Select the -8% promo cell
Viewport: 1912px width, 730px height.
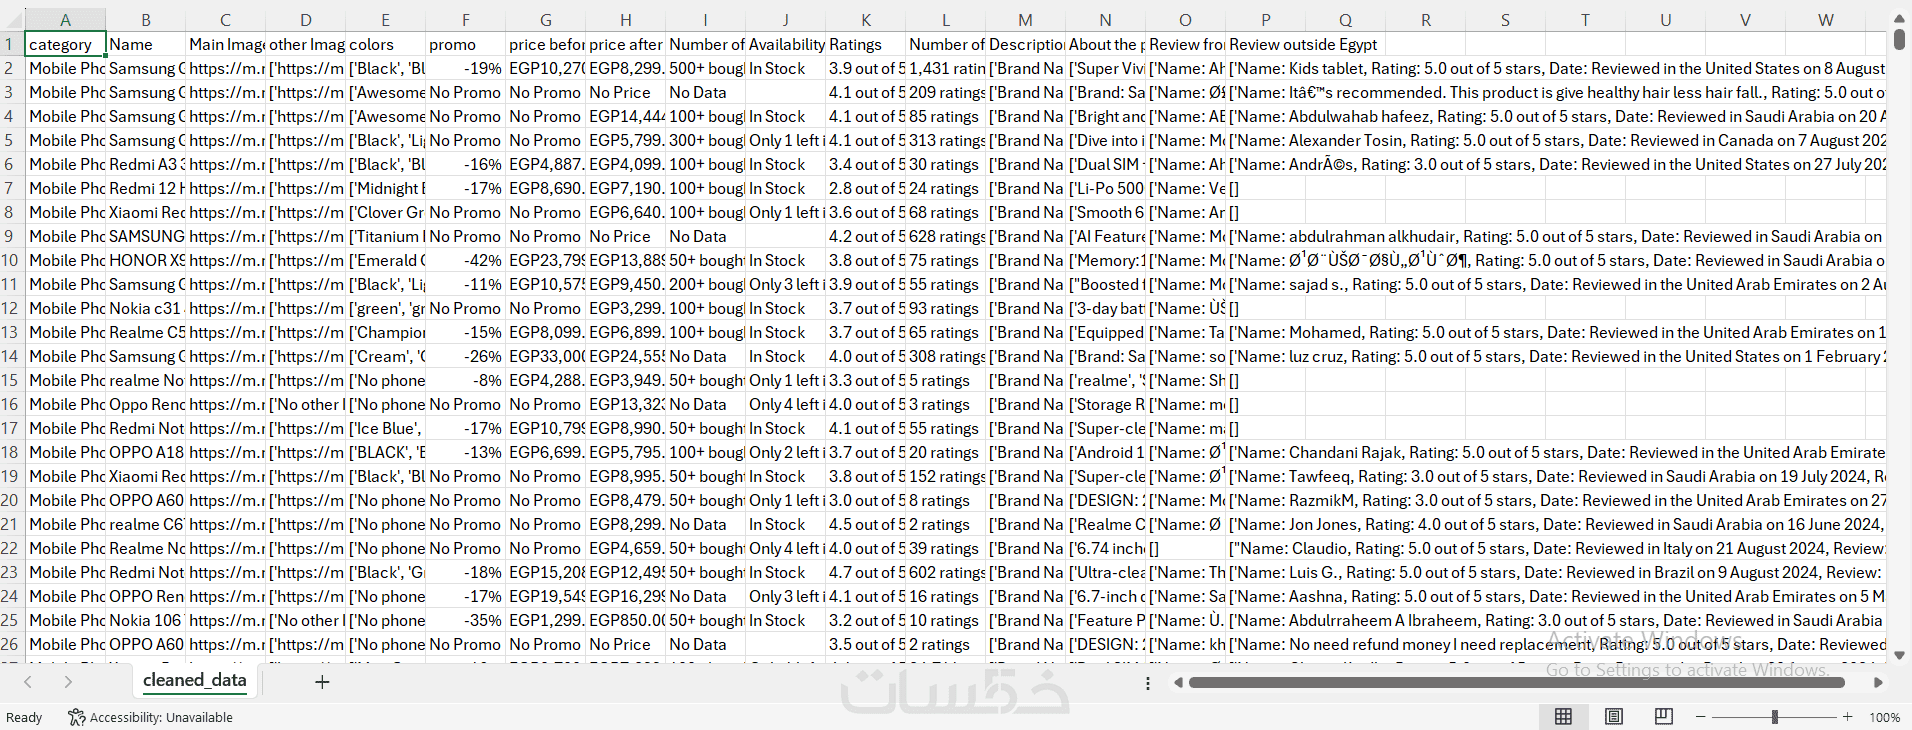(465, 380)
